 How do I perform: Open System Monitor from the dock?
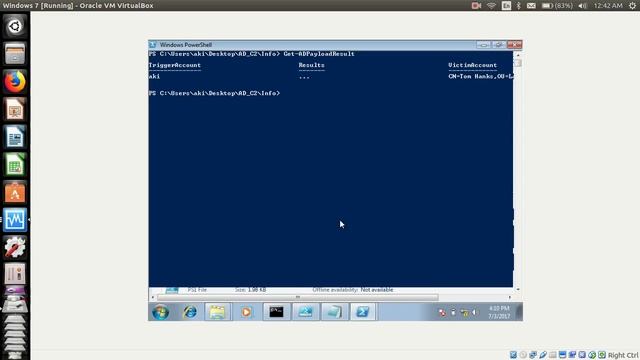[15, 220]
